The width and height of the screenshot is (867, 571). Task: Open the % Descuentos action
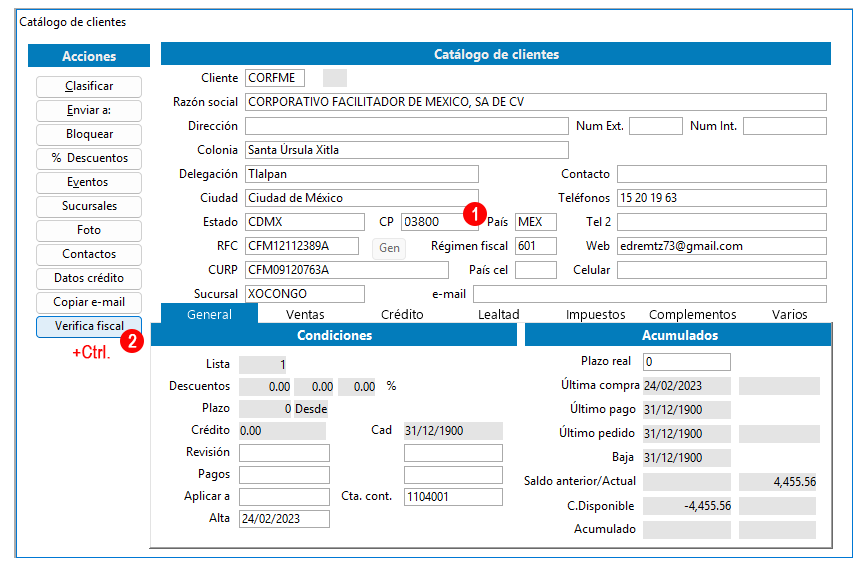89,158
